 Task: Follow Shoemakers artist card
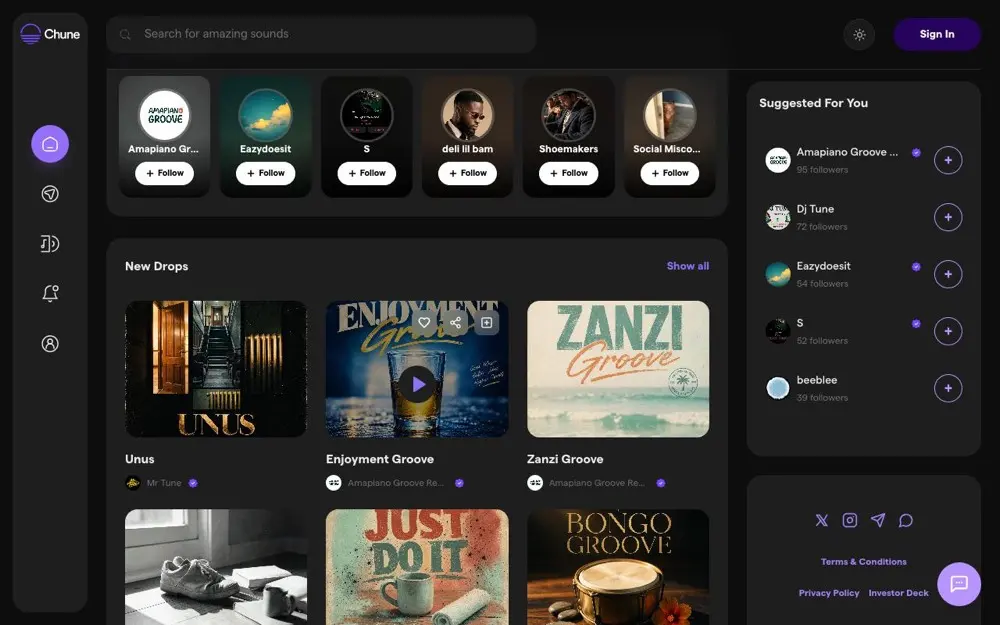568,173
